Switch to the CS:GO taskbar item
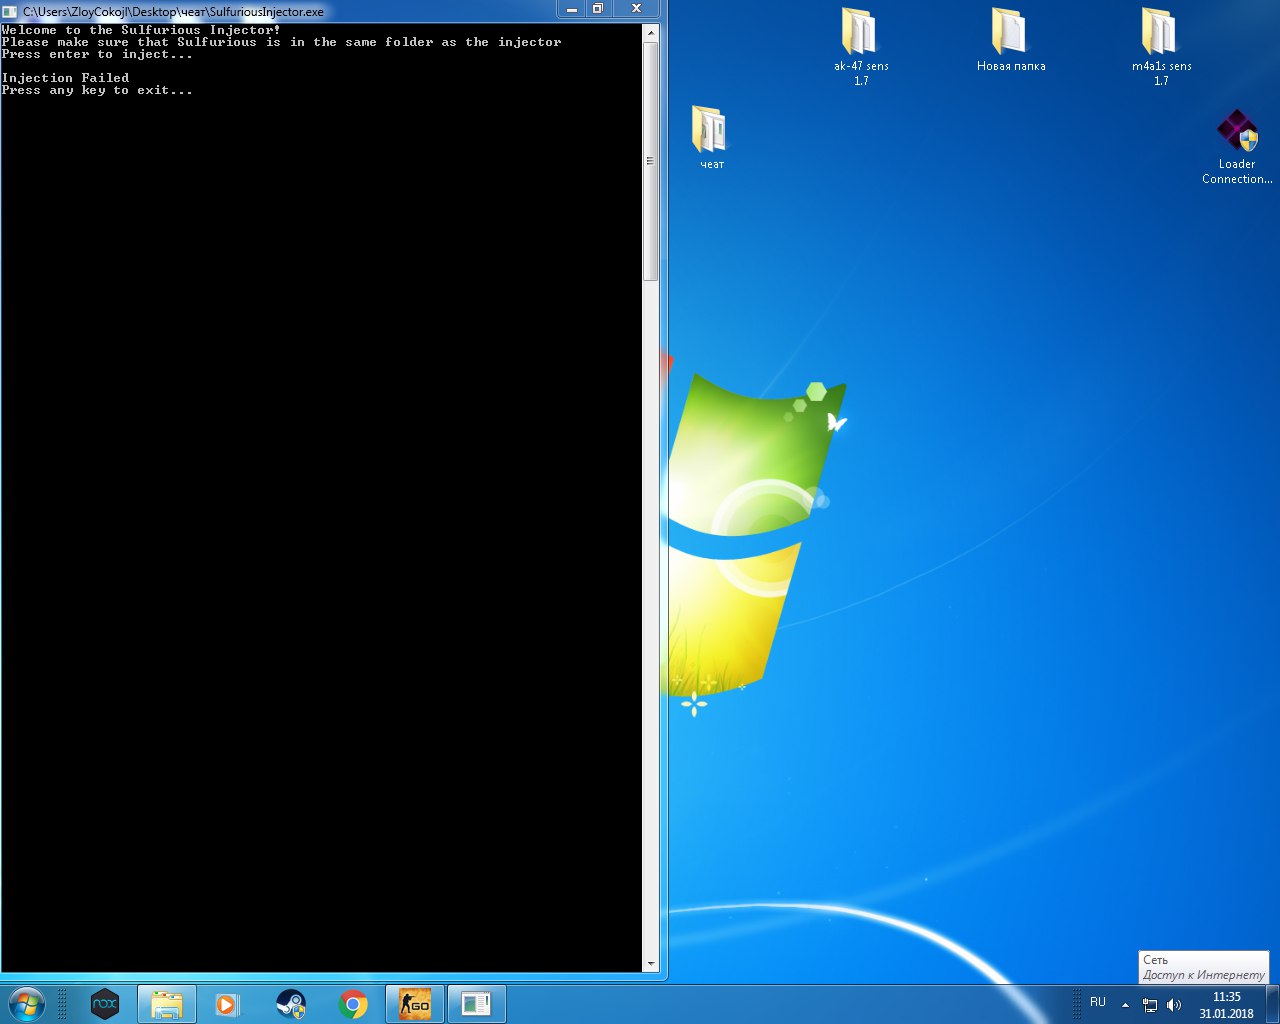Image resolution: width=1280 pixels, height=1024 pixels. click(415, 1004)
